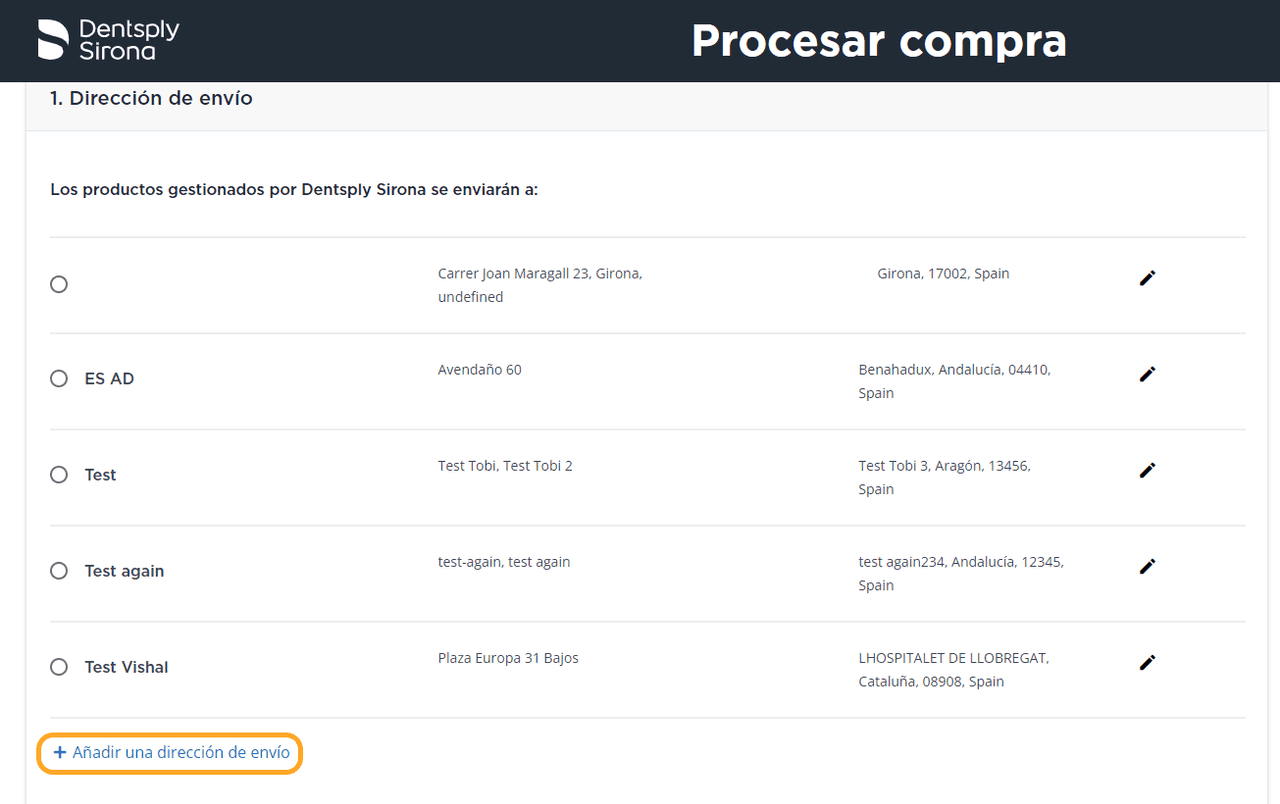The image size is (1280, 804).
Task: Choose the ES AD radio button
Action: tap(59, 379)
